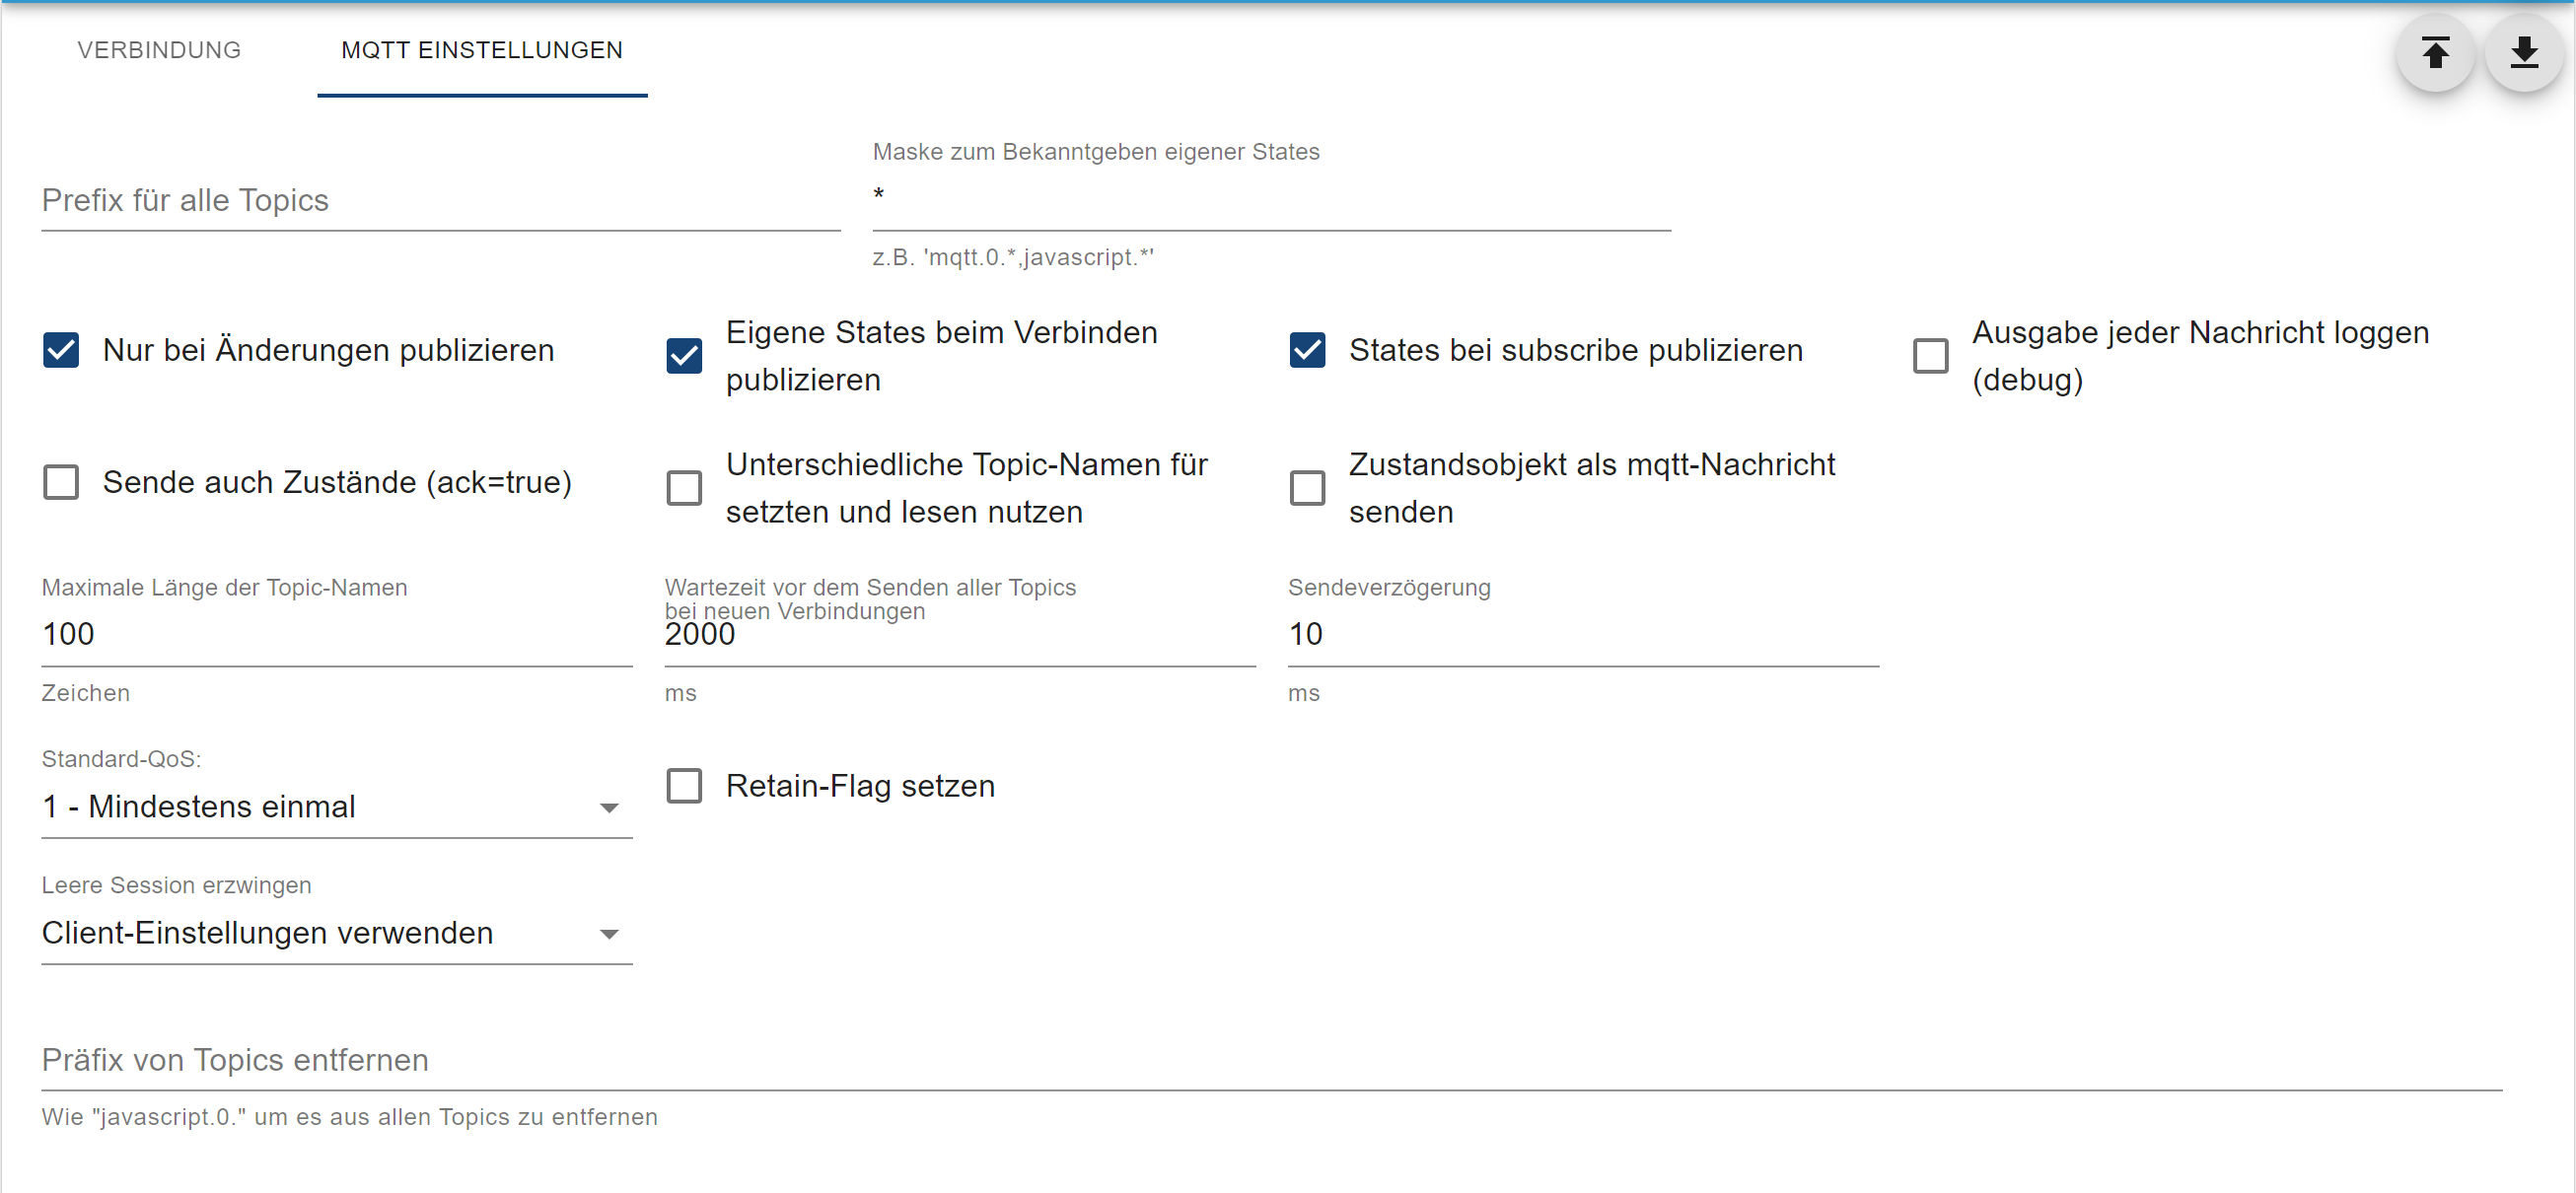Click the Prefix für alle Topics field

point(440,201)
